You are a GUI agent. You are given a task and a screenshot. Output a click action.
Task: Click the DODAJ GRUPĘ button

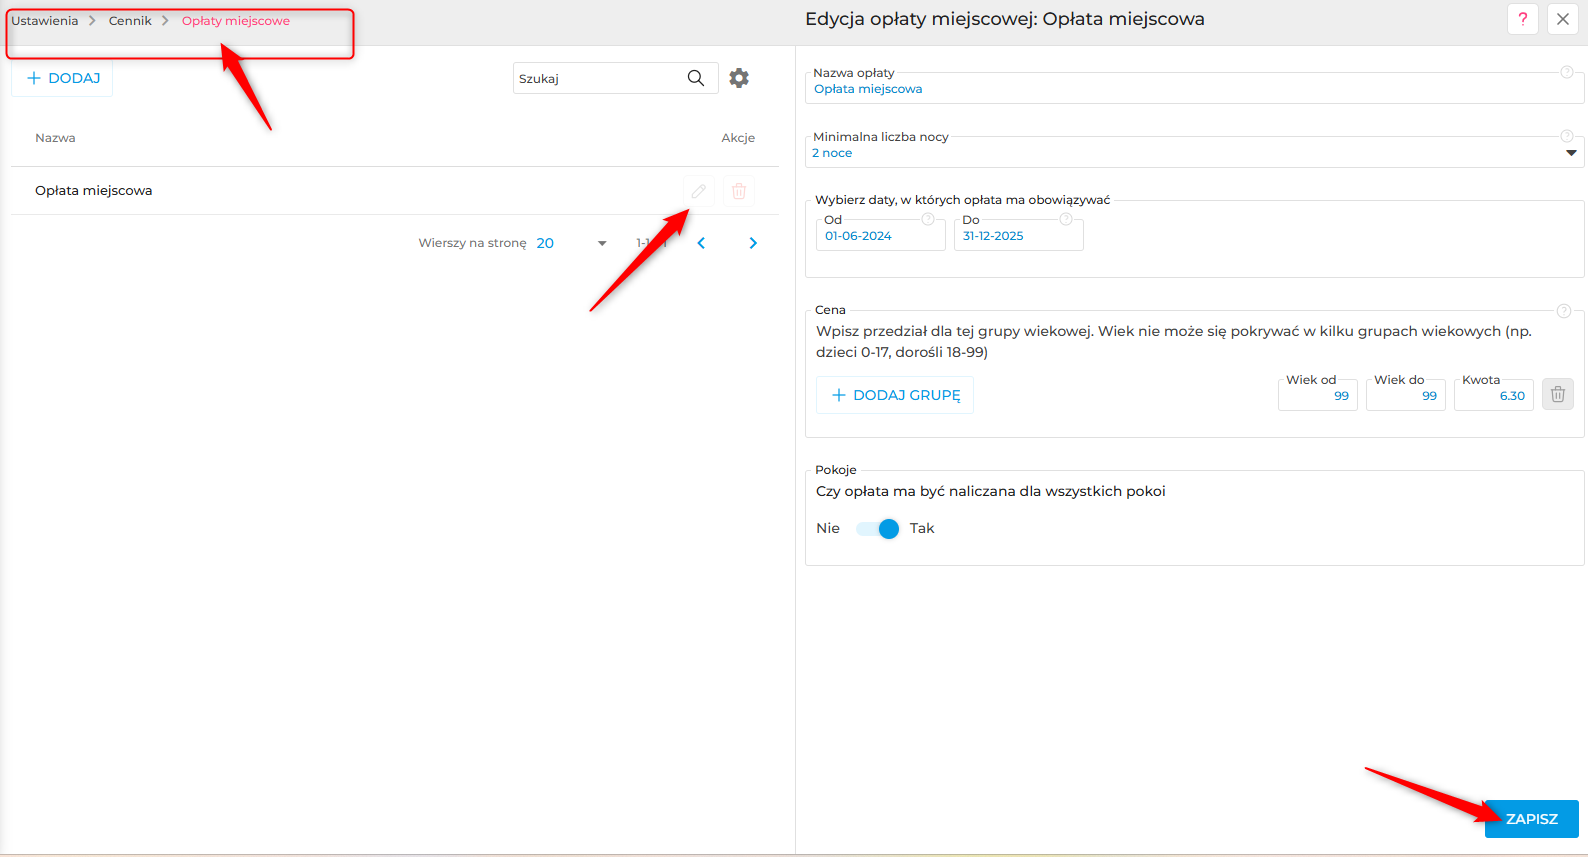[895, 395]
